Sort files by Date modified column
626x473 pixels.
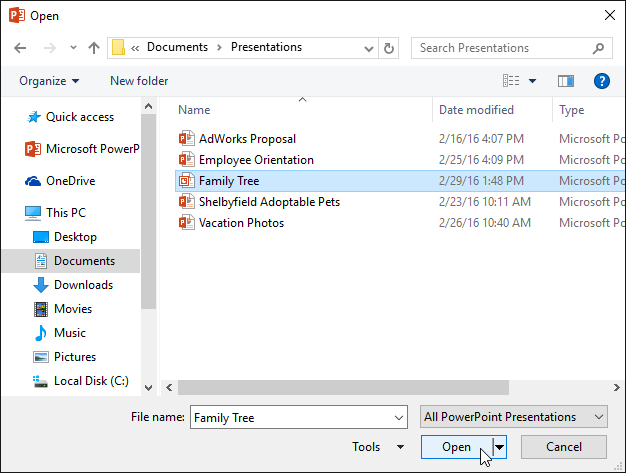pyautogui.click(x=476, y=110)
